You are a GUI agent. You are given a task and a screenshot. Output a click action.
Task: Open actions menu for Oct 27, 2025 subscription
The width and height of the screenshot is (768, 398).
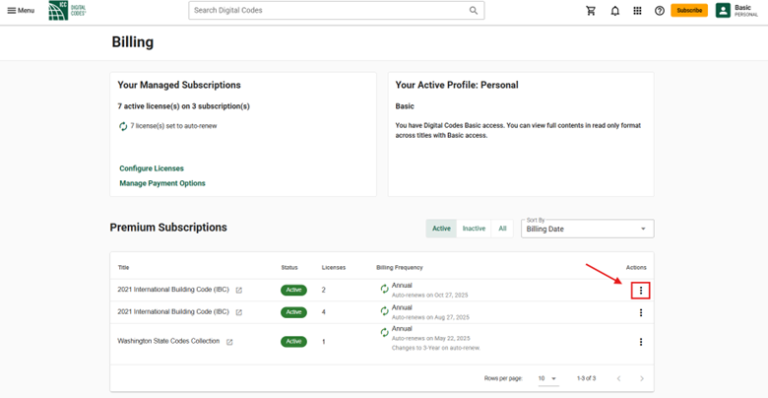tap(641, 291)
